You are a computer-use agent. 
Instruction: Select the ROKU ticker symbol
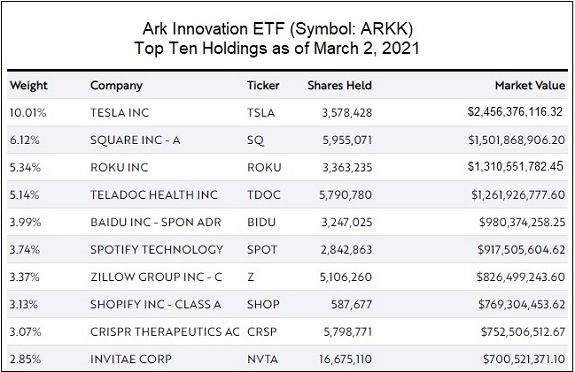264,167
